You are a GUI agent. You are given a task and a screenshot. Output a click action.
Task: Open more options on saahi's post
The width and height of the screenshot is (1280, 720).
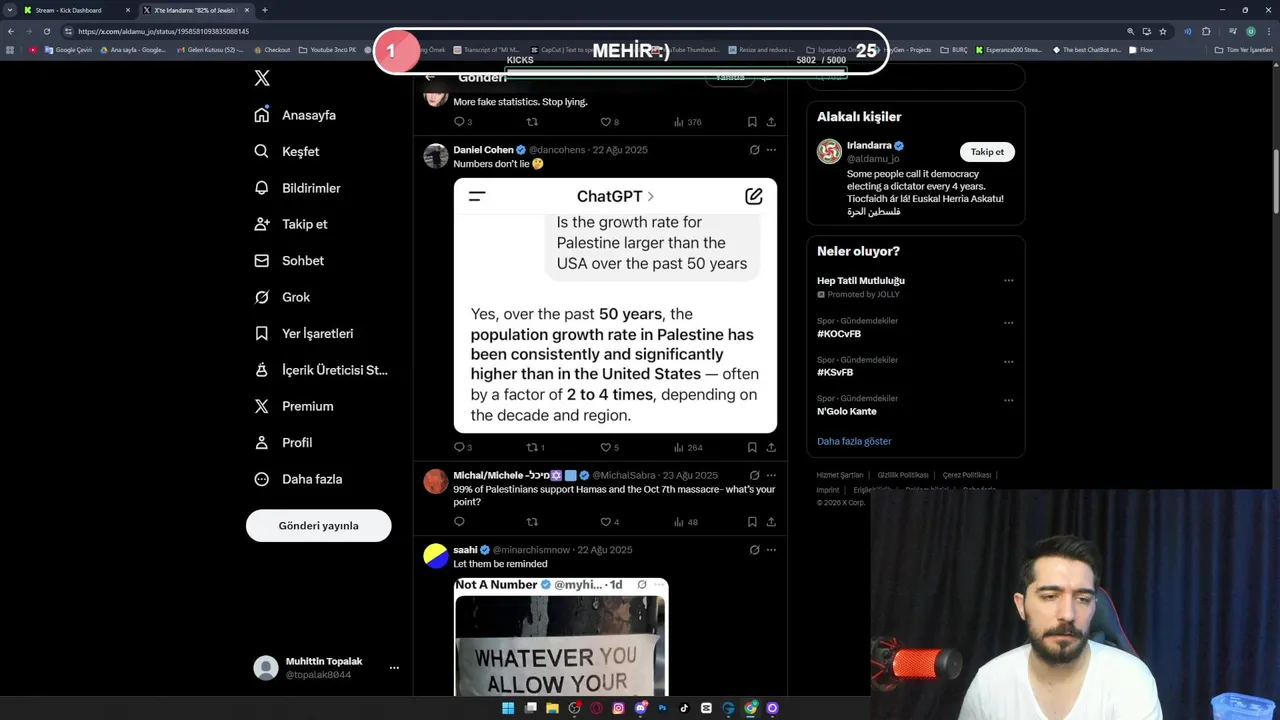click(x=771, y=550)
